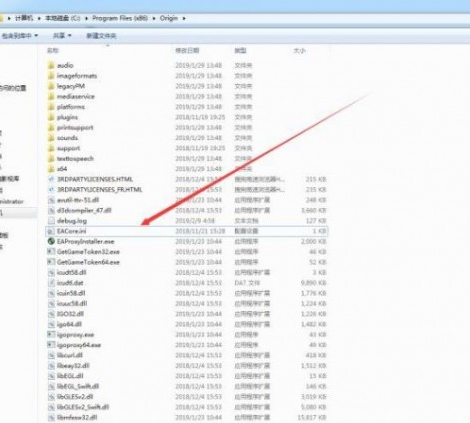
Task: Click Program Files (x86) in breadcrumb
Action: [x=120, y=18]
